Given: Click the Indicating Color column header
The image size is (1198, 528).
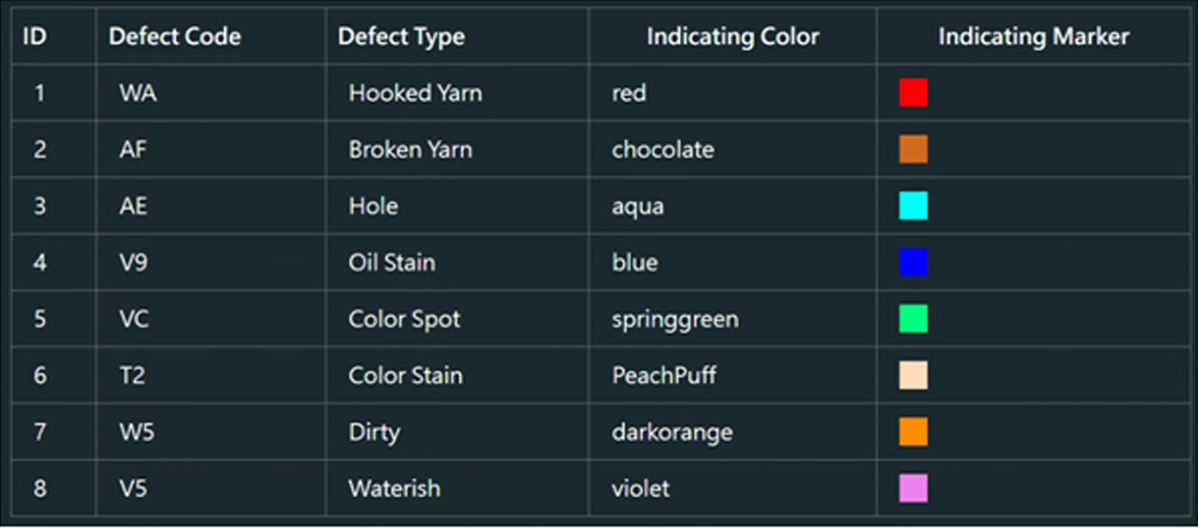Looking at the screenshot, I should tap(732, 37).
